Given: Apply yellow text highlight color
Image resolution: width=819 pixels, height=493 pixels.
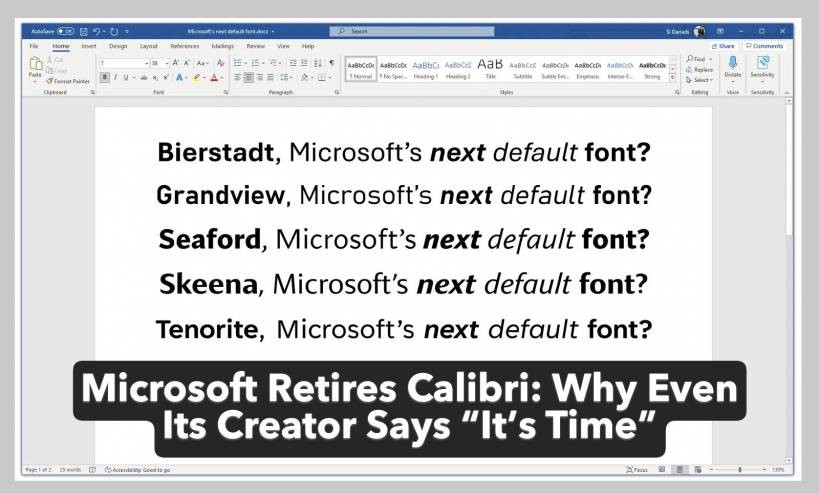Looking at the screenshot, I should 196,77.
